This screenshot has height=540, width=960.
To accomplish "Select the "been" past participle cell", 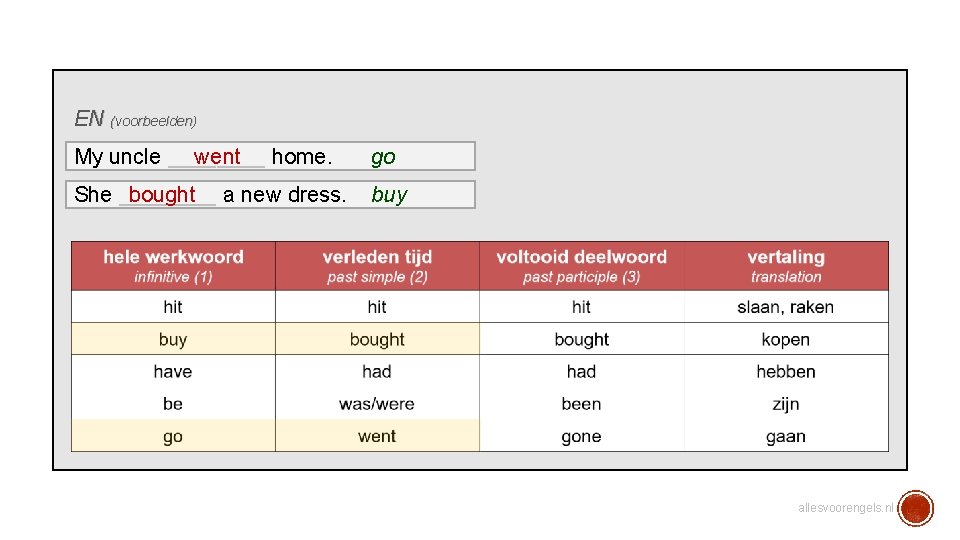I will pyautogui.click(x=581, y=404).
